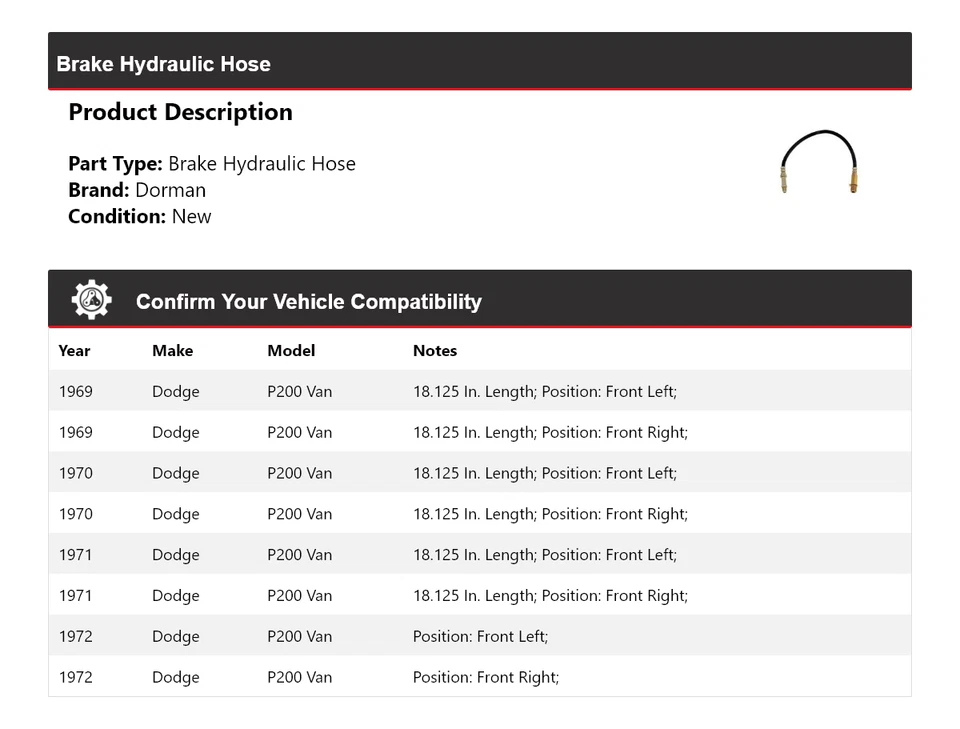The width and height of the screenshot is (960, 729).
Task: Click the Part Type value text
Action: point(262,163)
